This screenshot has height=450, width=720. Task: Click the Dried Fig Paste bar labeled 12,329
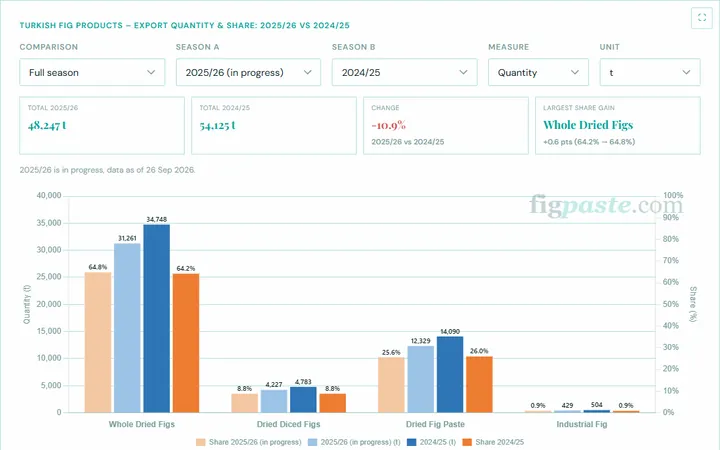421,379
